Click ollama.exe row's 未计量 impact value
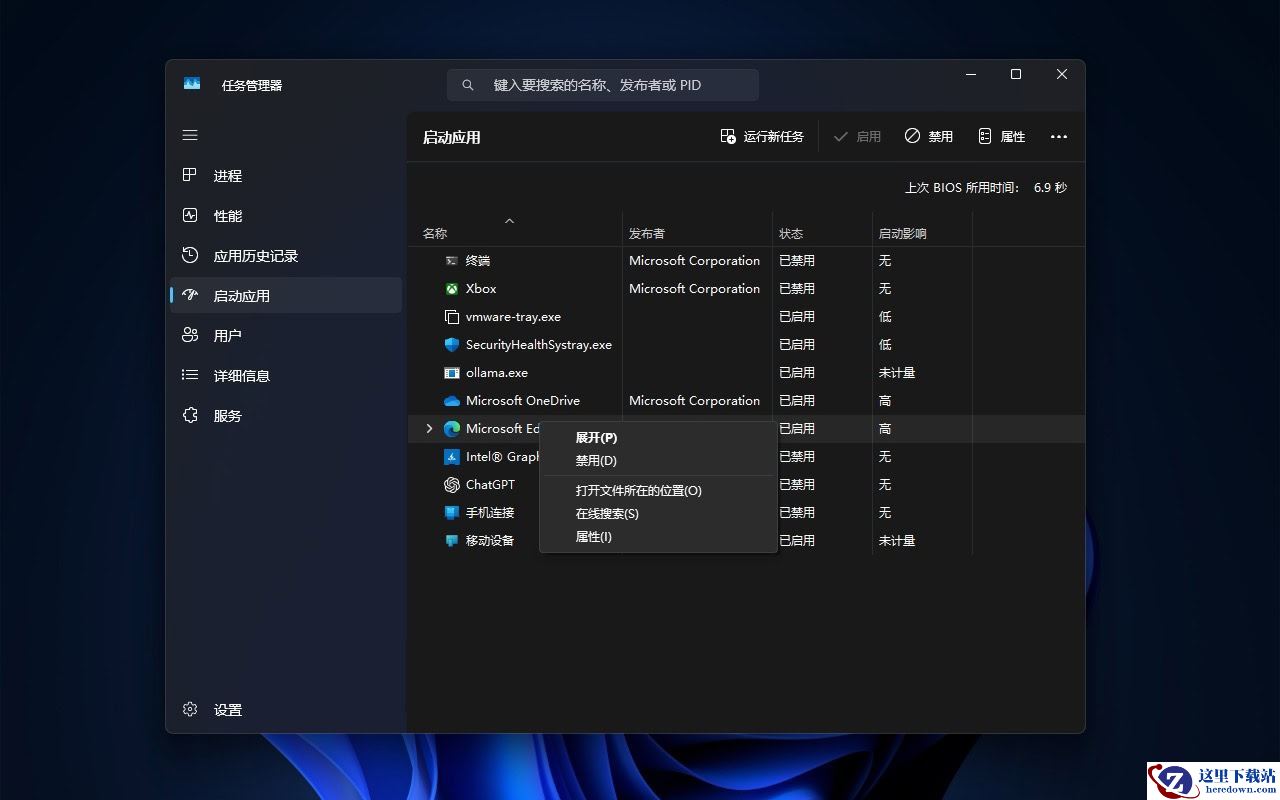Screen dimensions: 1280x800 coord(897,372)
